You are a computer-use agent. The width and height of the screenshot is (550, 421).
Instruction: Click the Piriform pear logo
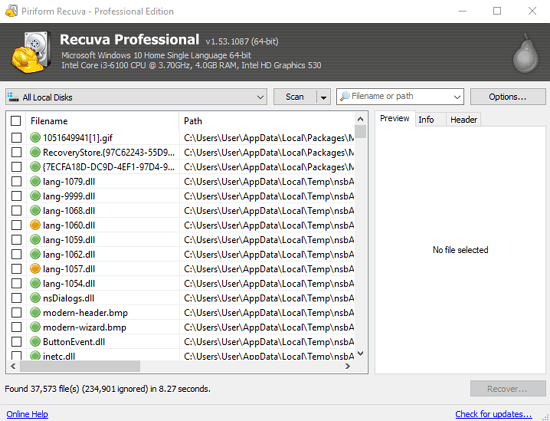pyautogui.click(x=525, y=53)
